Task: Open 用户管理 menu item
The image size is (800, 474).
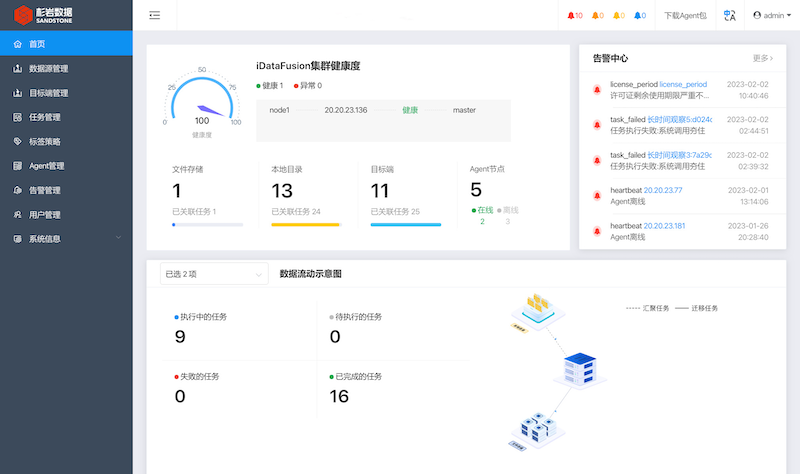Action: [66, 215]
